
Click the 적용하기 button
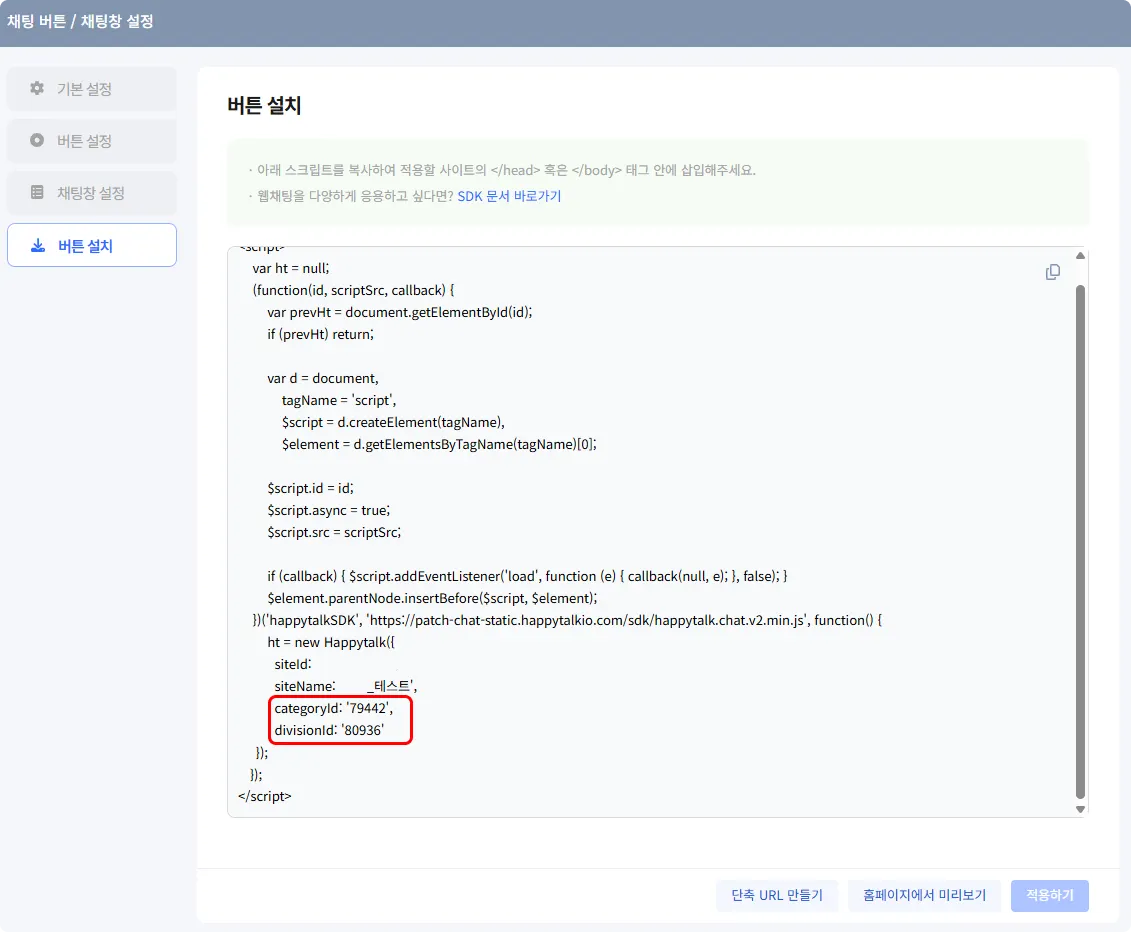[x=1049, y=895]
